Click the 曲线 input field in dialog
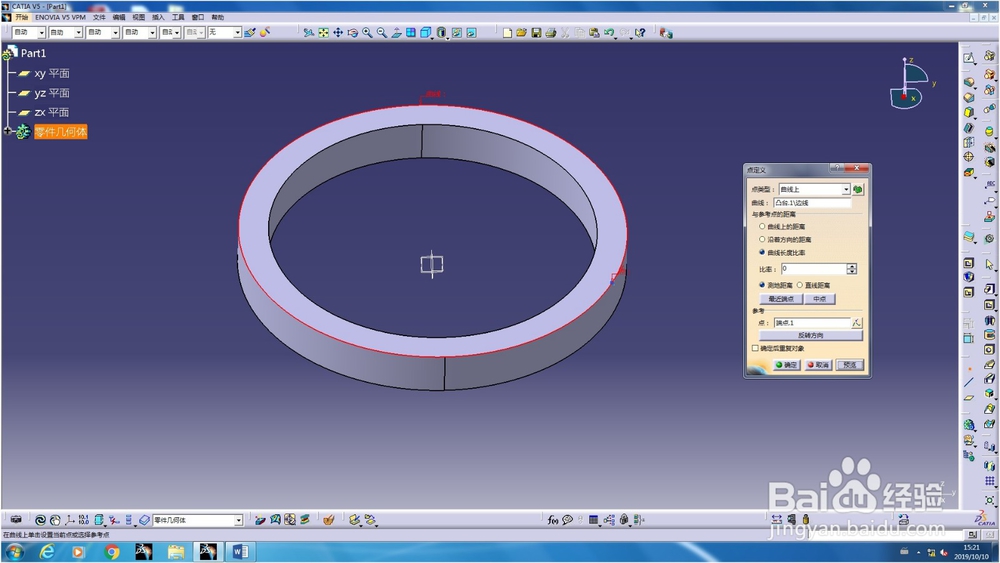The image size is (1000, 563). (x=812, y=203)
